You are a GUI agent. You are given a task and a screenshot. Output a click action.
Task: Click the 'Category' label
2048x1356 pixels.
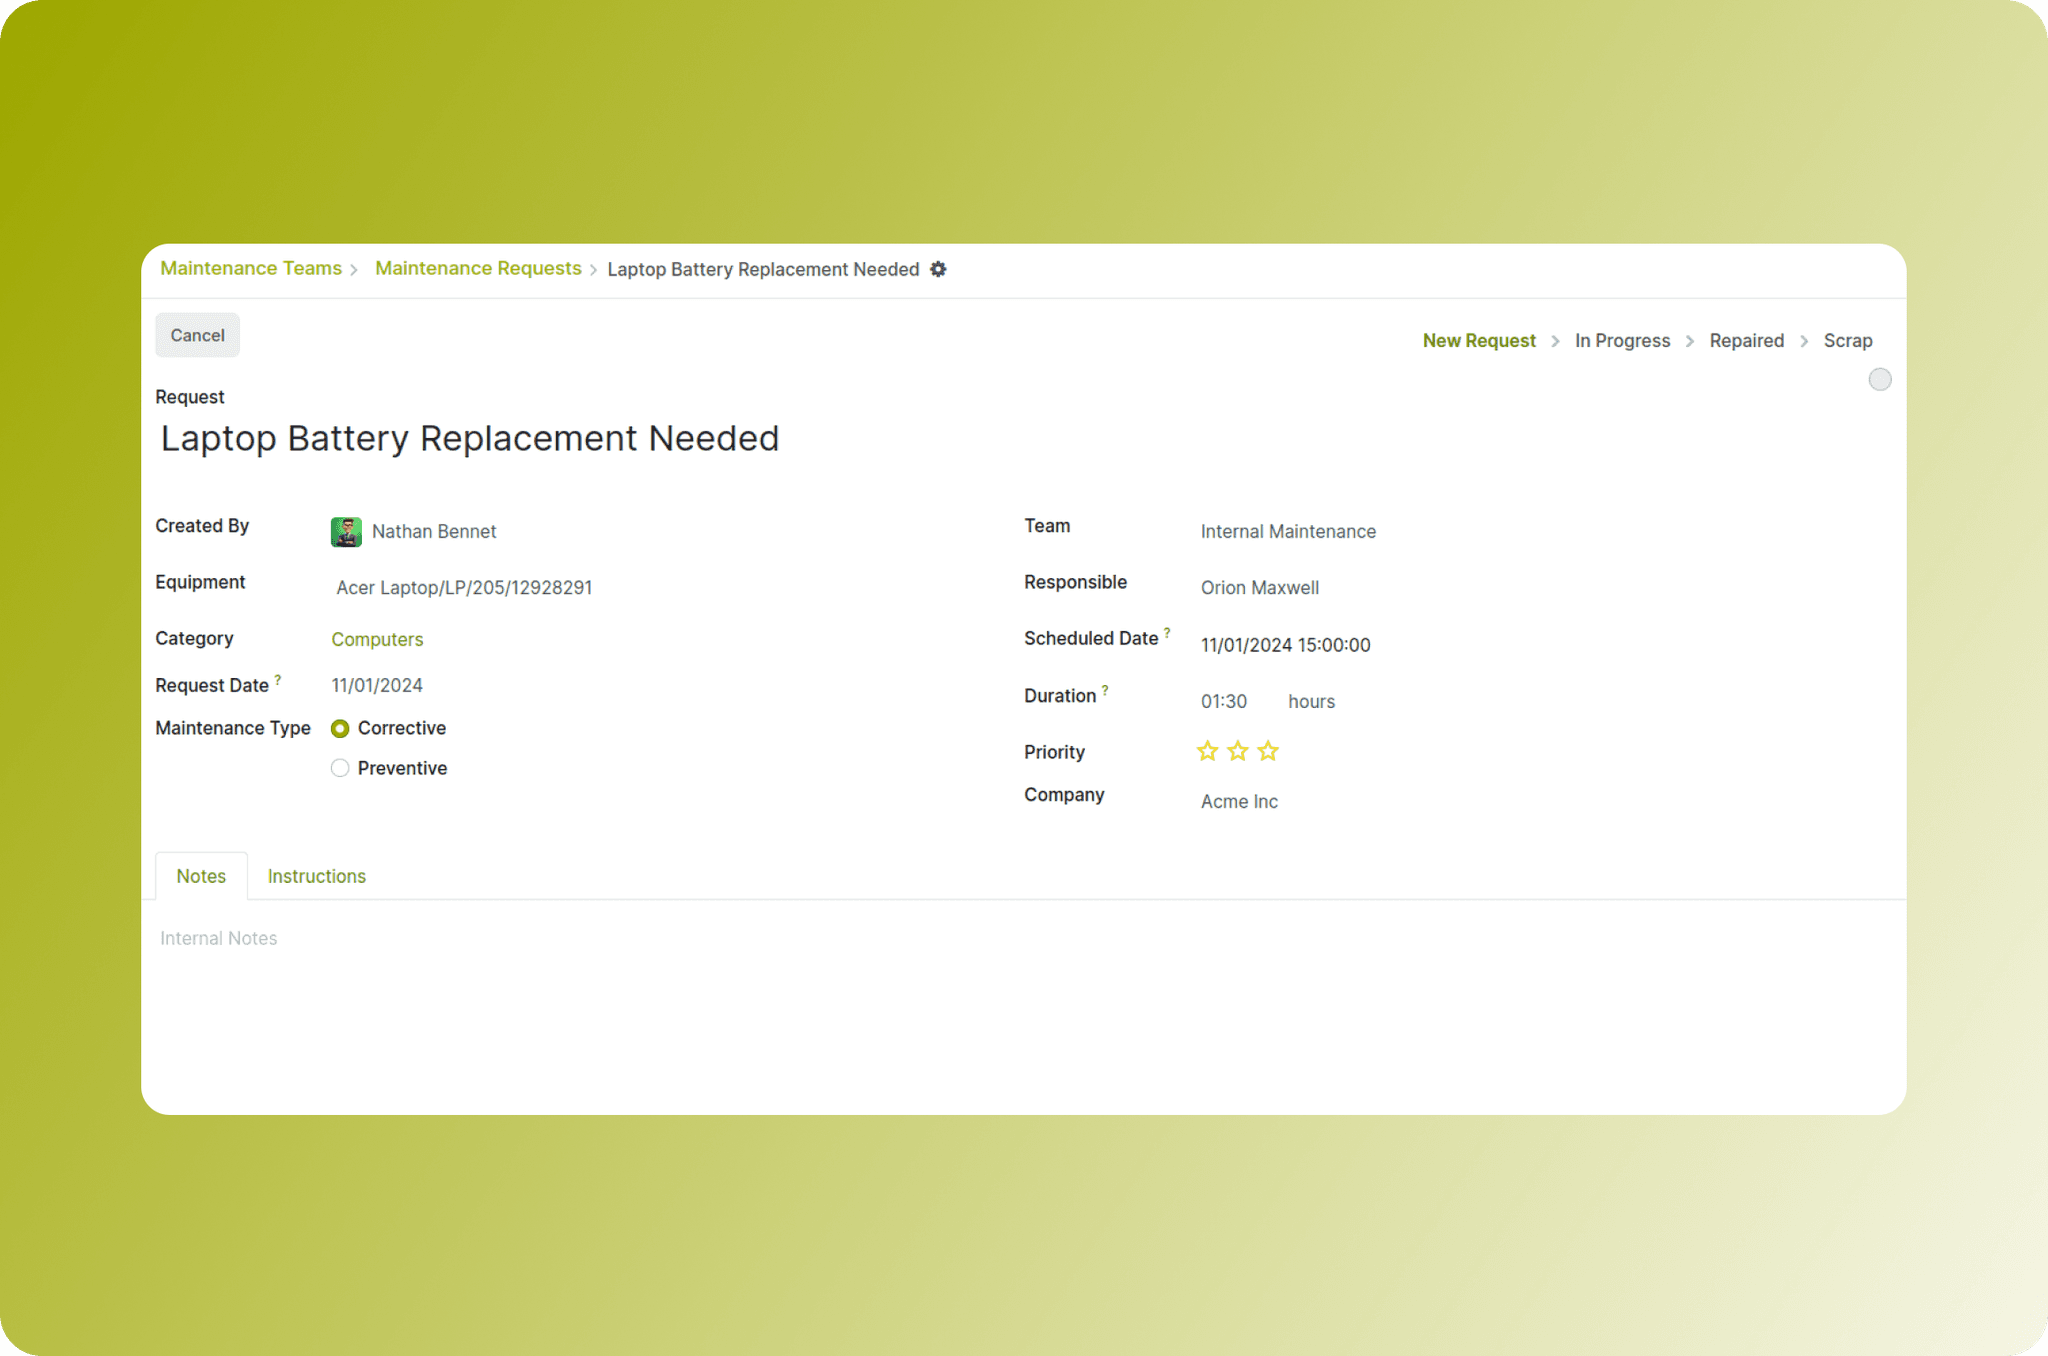[x=194, y=638]
